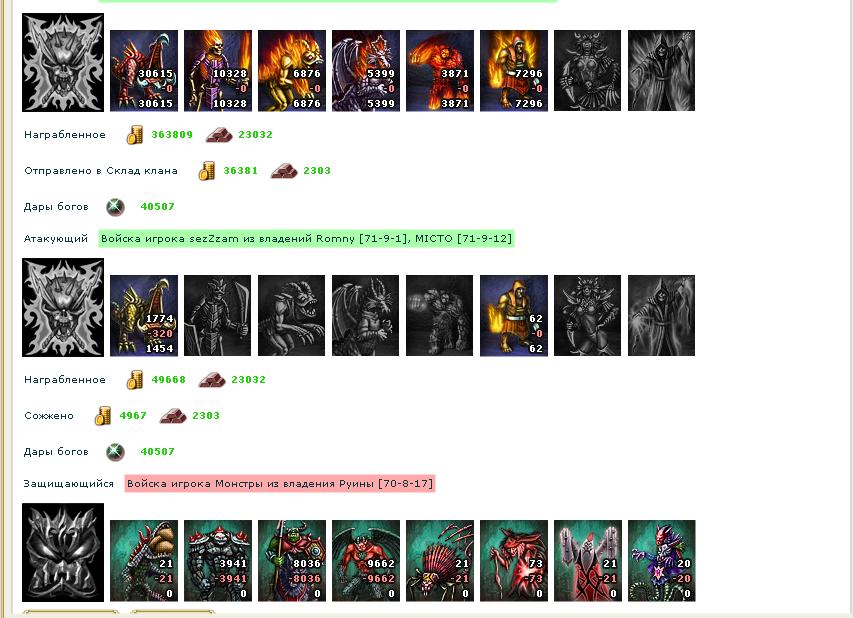Select the flaming skeleton unit with 10328
Viewport: 853px width, 618px height.
[218, 71]
